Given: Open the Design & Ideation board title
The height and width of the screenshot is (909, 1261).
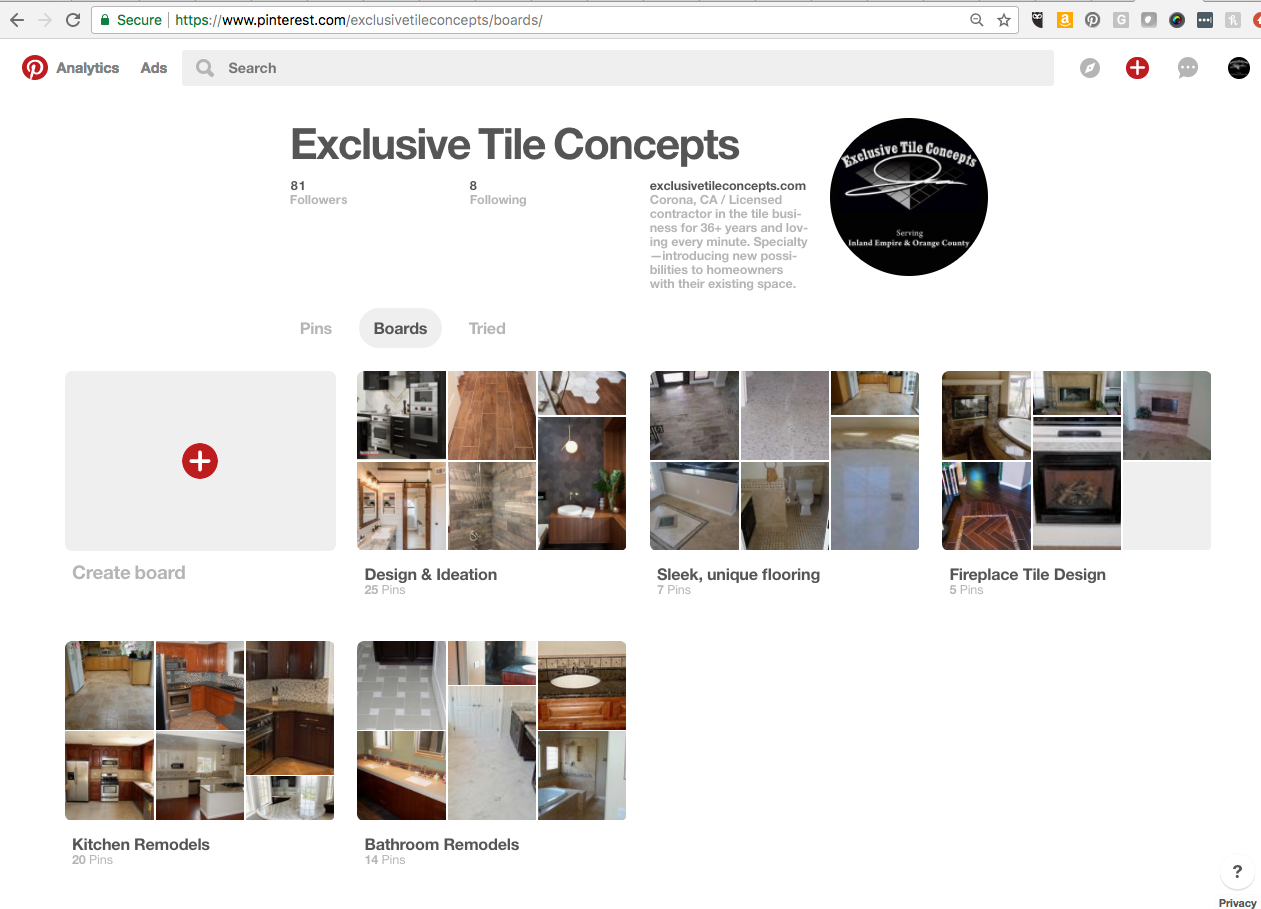Looking at the screenshot, I should point(431,574).
